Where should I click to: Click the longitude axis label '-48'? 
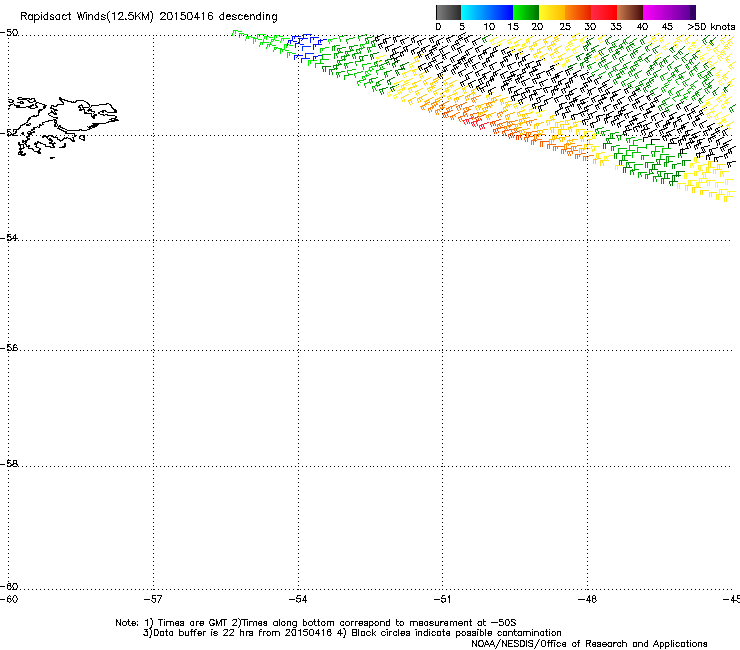pyautogui.click(x=587, y=599)
